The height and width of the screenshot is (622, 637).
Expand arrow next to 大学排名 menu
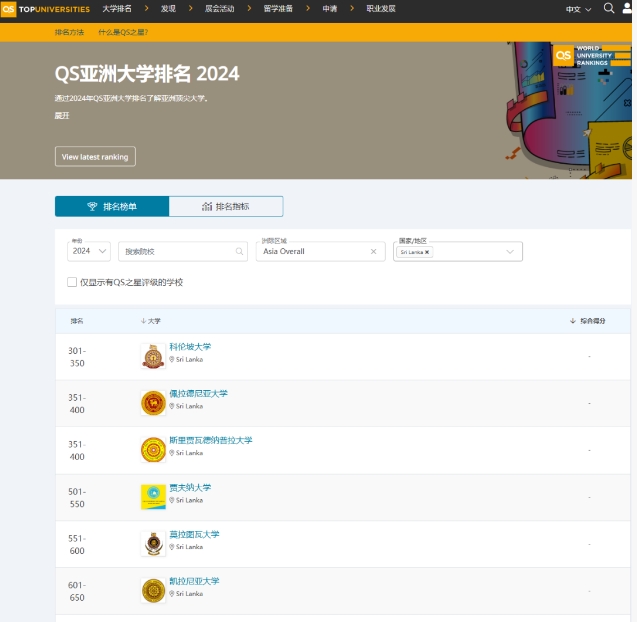[x=147, y=9]
